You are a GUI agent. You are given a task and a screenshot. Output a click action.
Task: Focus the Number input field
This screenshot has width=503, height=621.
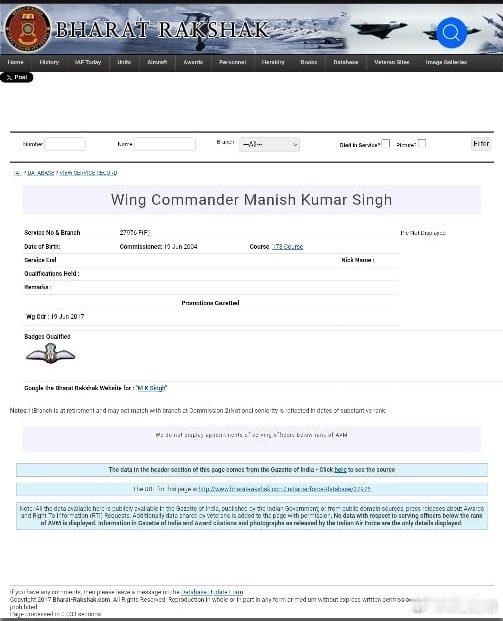(x=65, y=144)
